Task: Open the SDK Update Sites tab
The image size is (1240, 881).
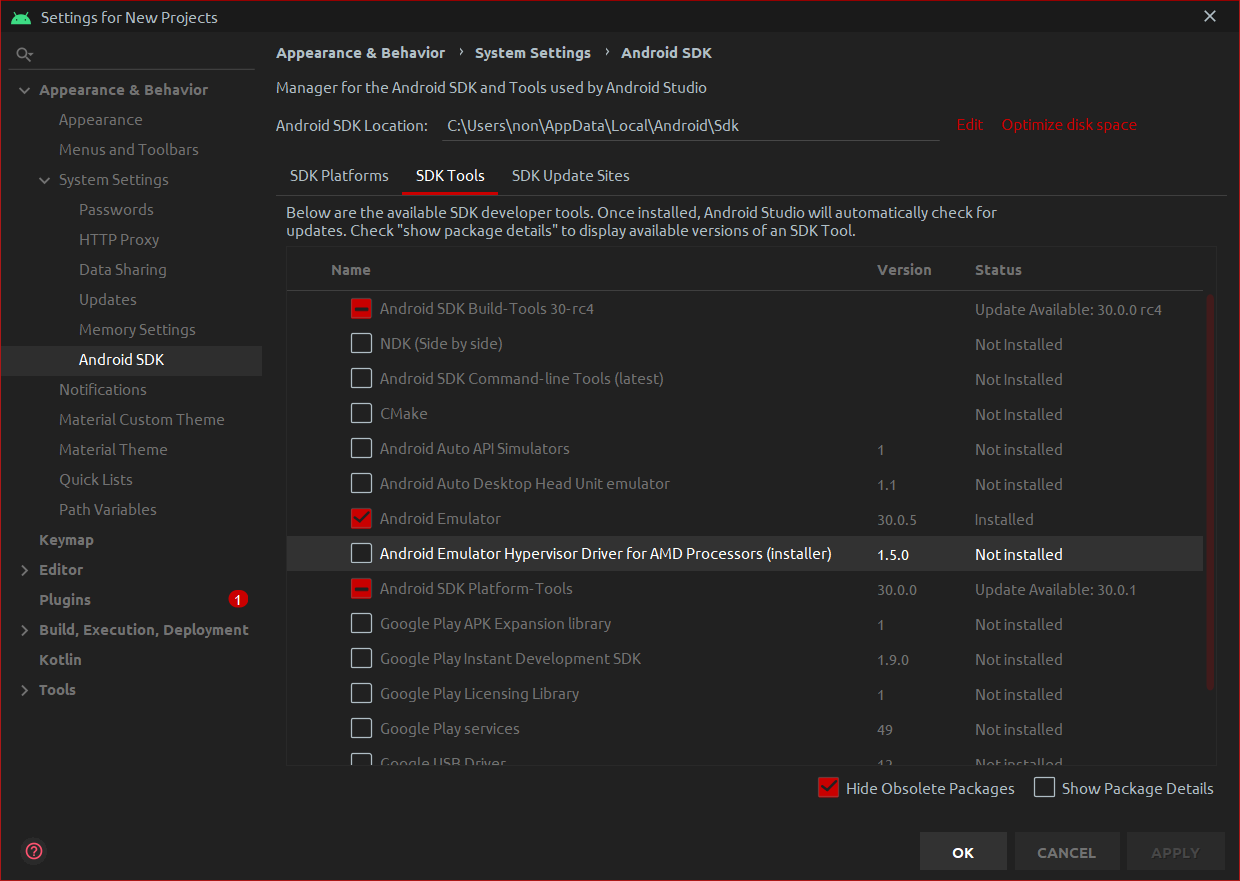Action: point(571,176)
